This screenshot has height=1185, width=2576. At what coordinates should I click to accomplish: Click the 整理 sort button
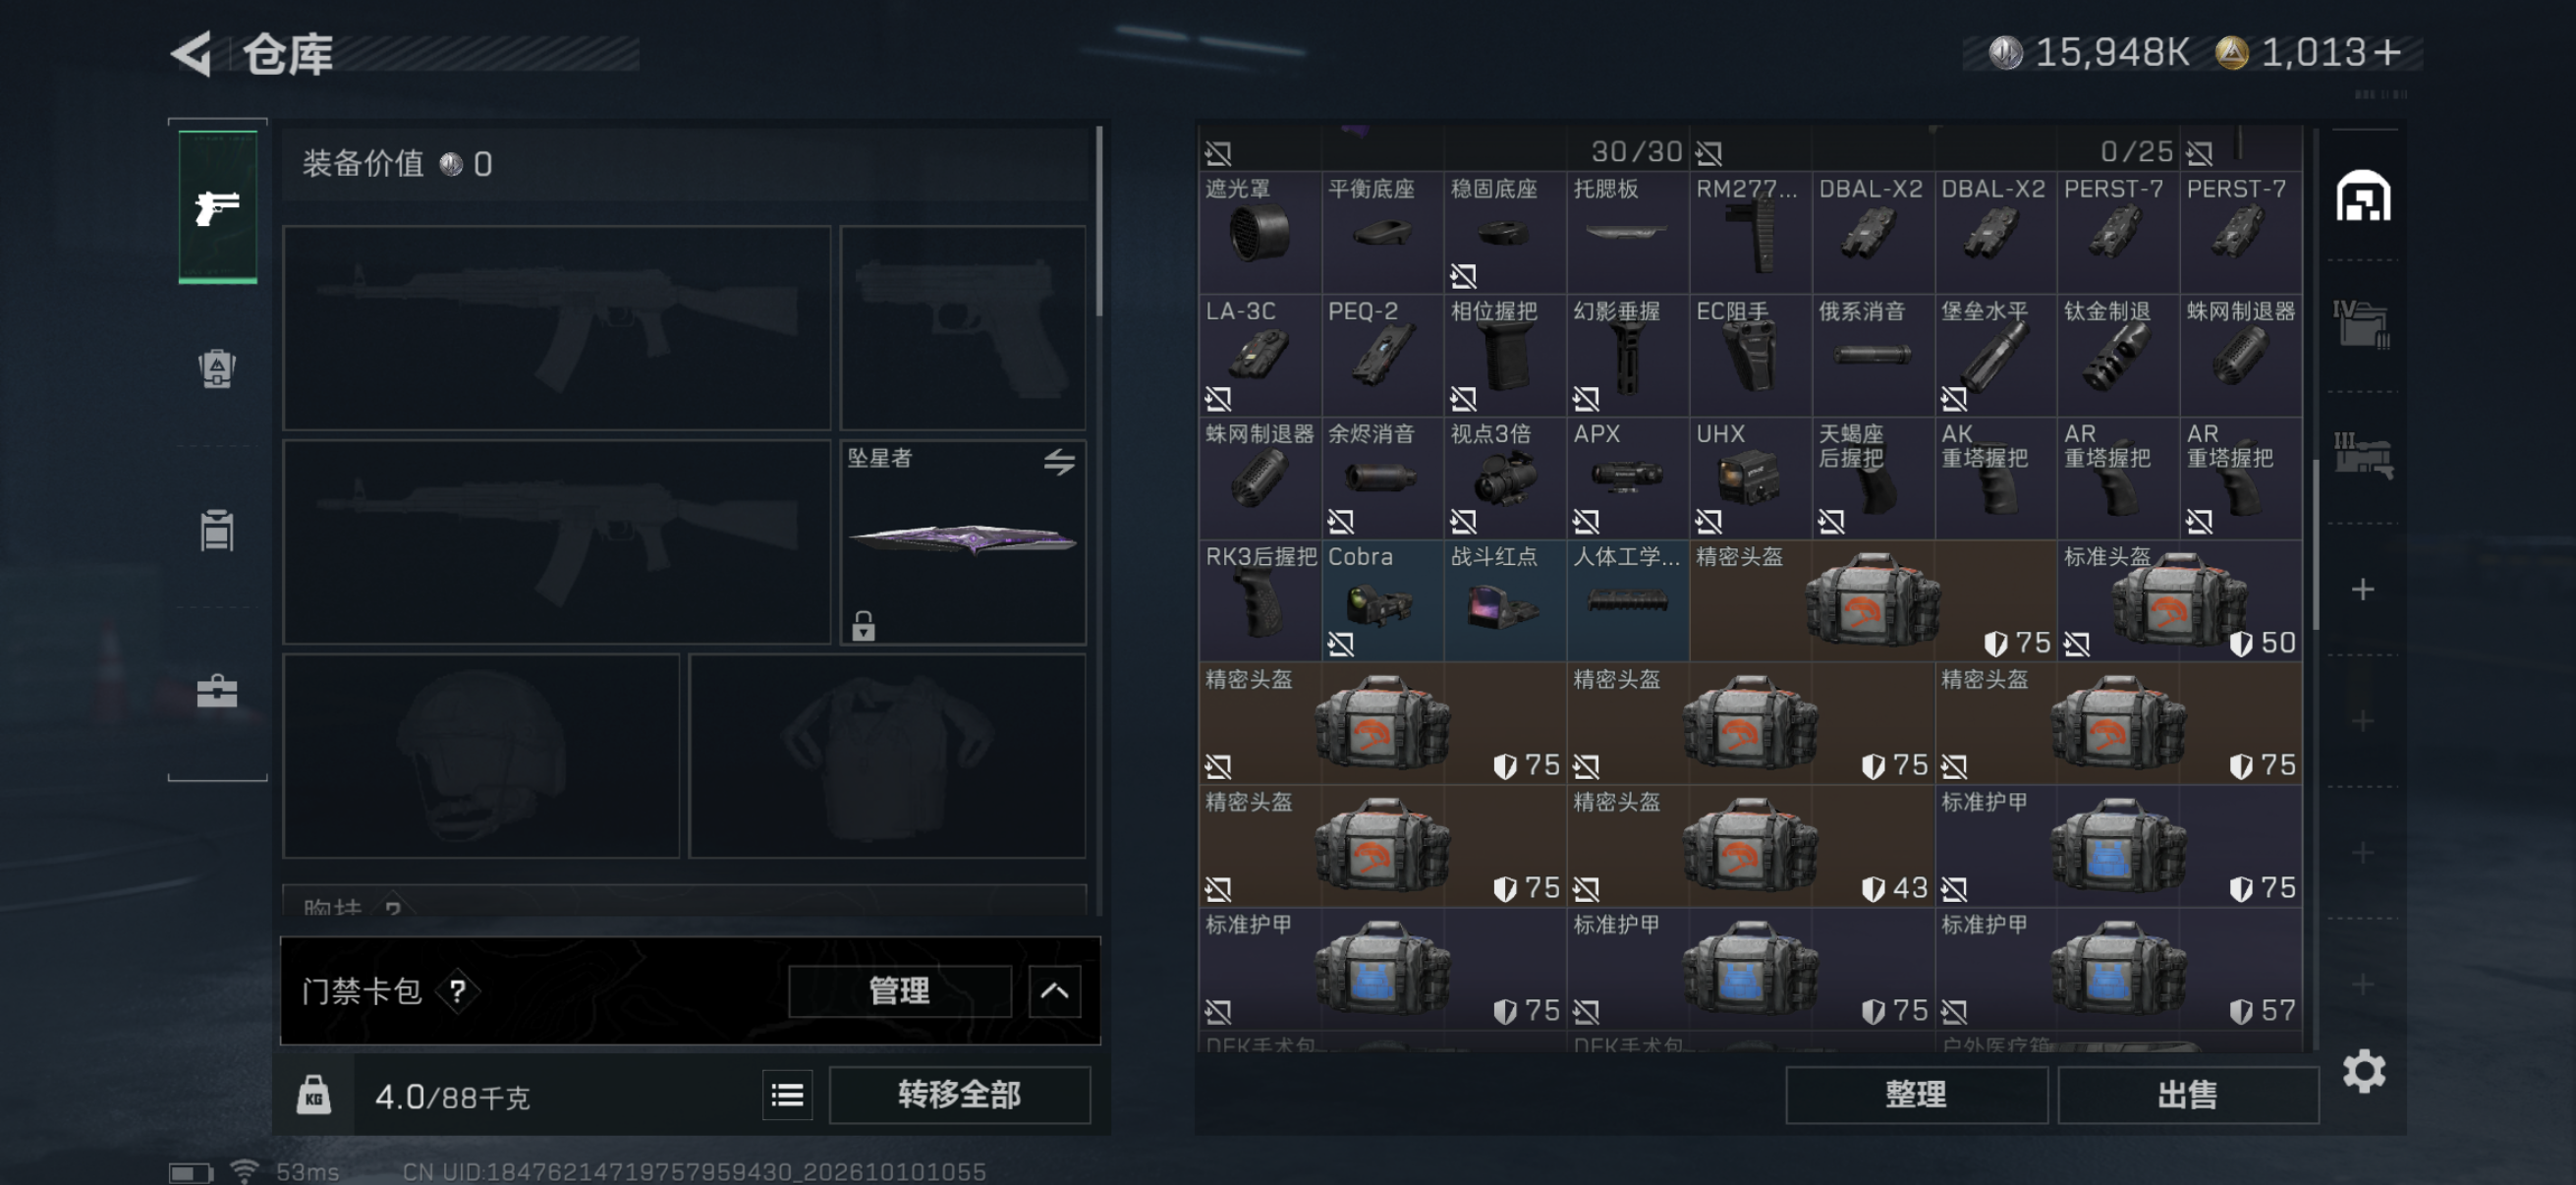[1915, 1095]
